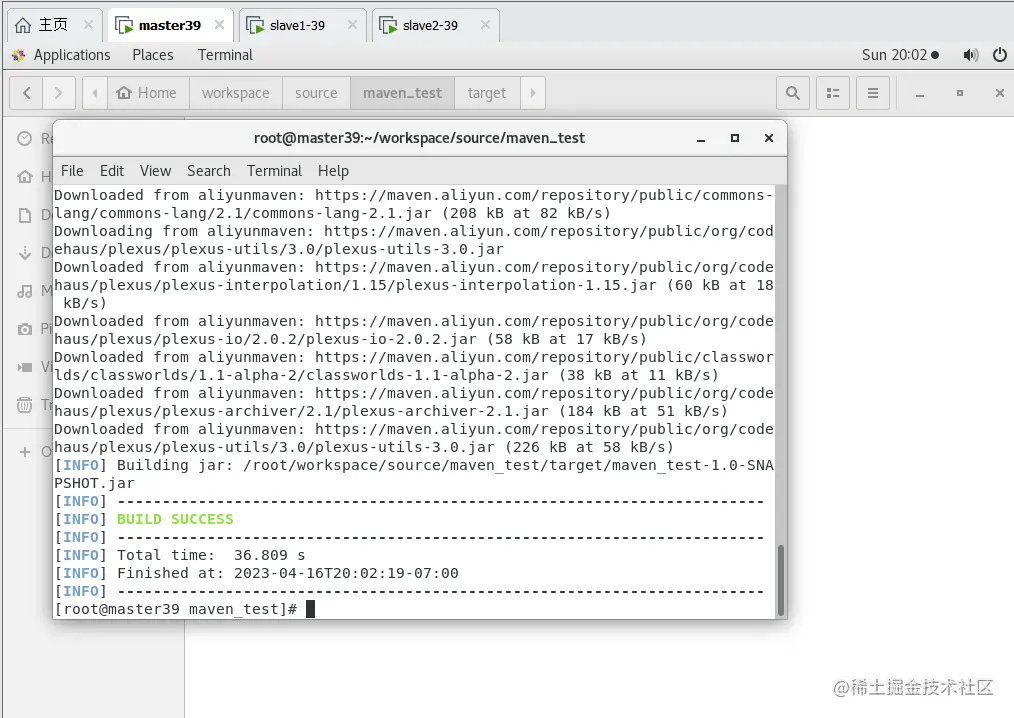Select the maven_test path segment
1014x718 pixels.
[x=402, y=93]
